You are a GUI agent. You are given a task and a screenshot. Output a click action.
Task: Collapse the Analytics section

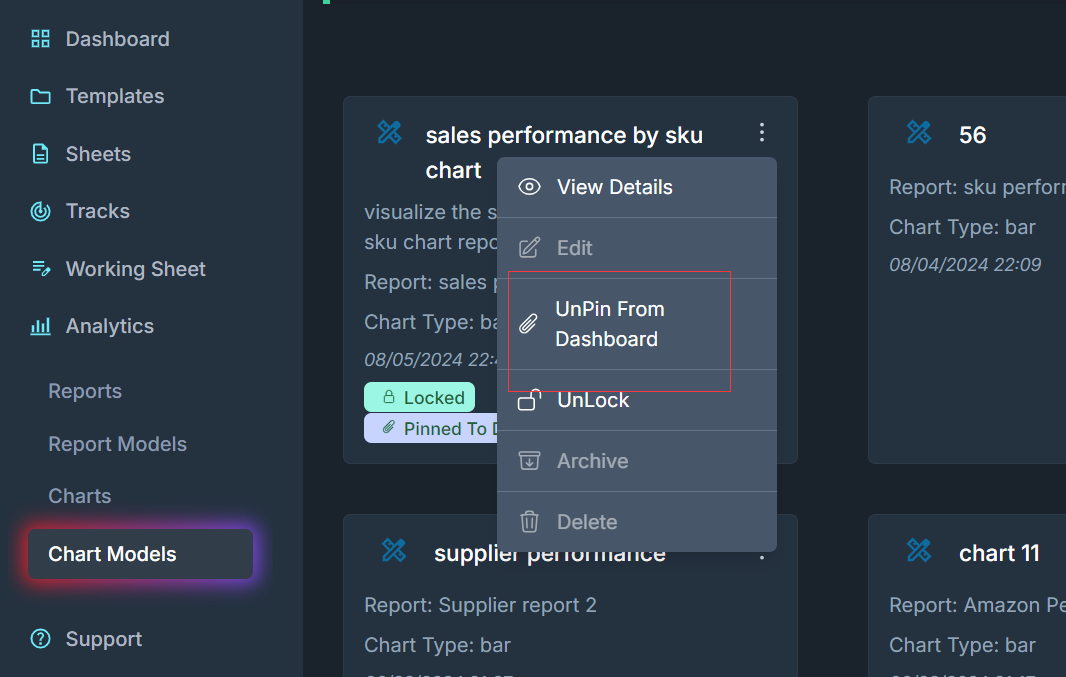(x=109, y=326)
